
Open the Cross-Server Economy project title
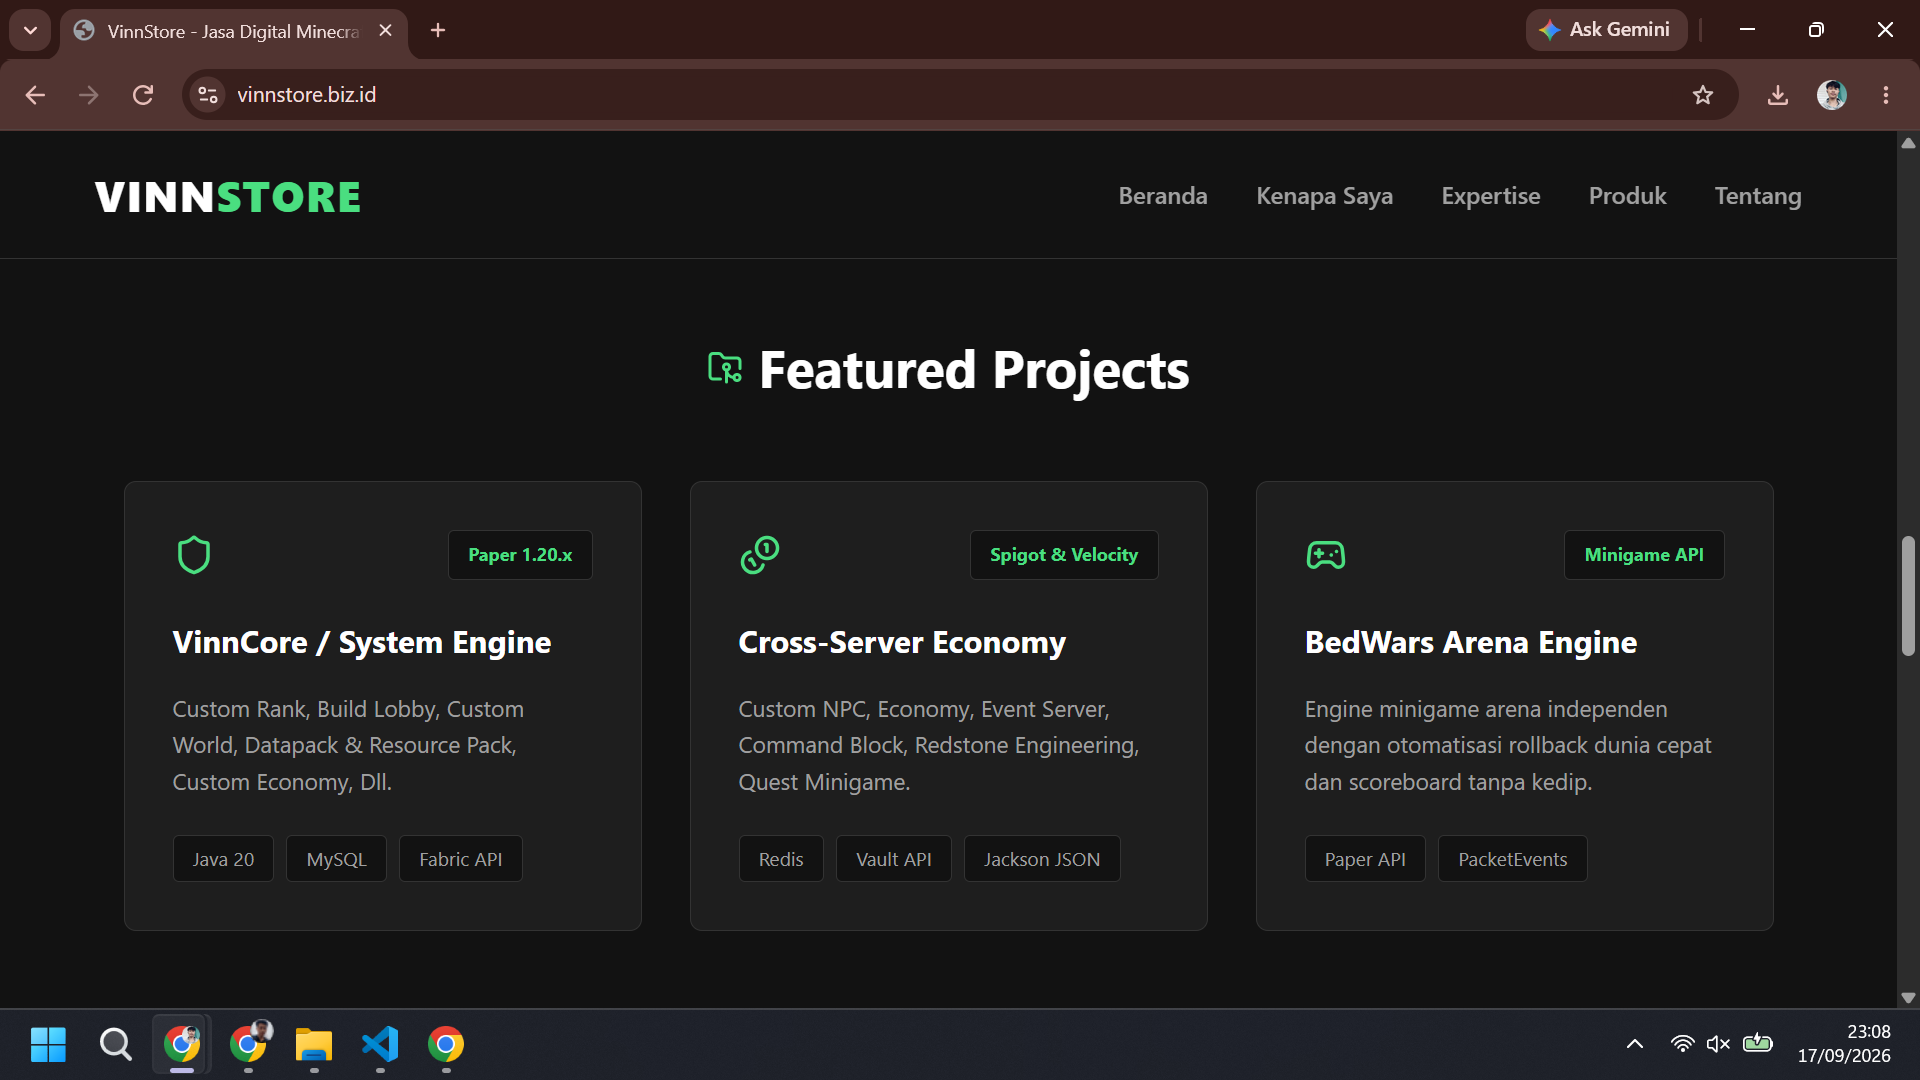tap(902, 642)
